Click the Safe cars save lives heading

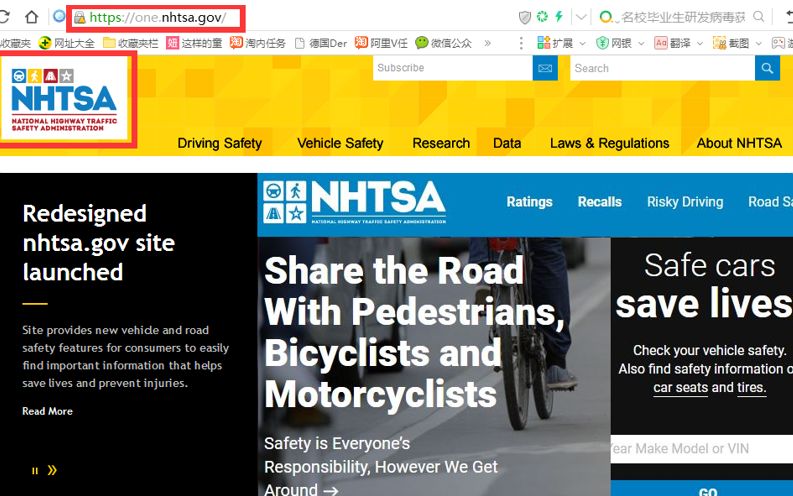(x=705, y=286)
